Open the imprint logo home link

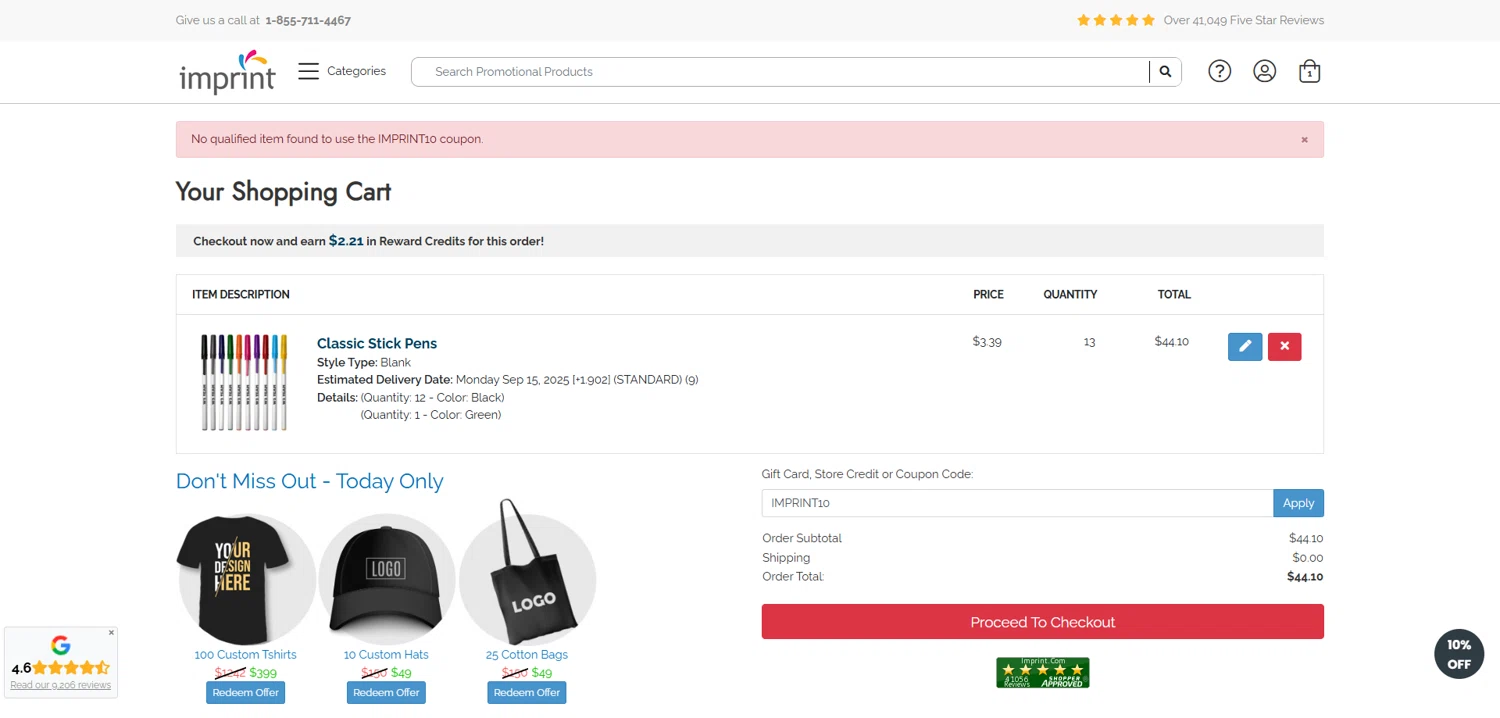coord(227,72)
